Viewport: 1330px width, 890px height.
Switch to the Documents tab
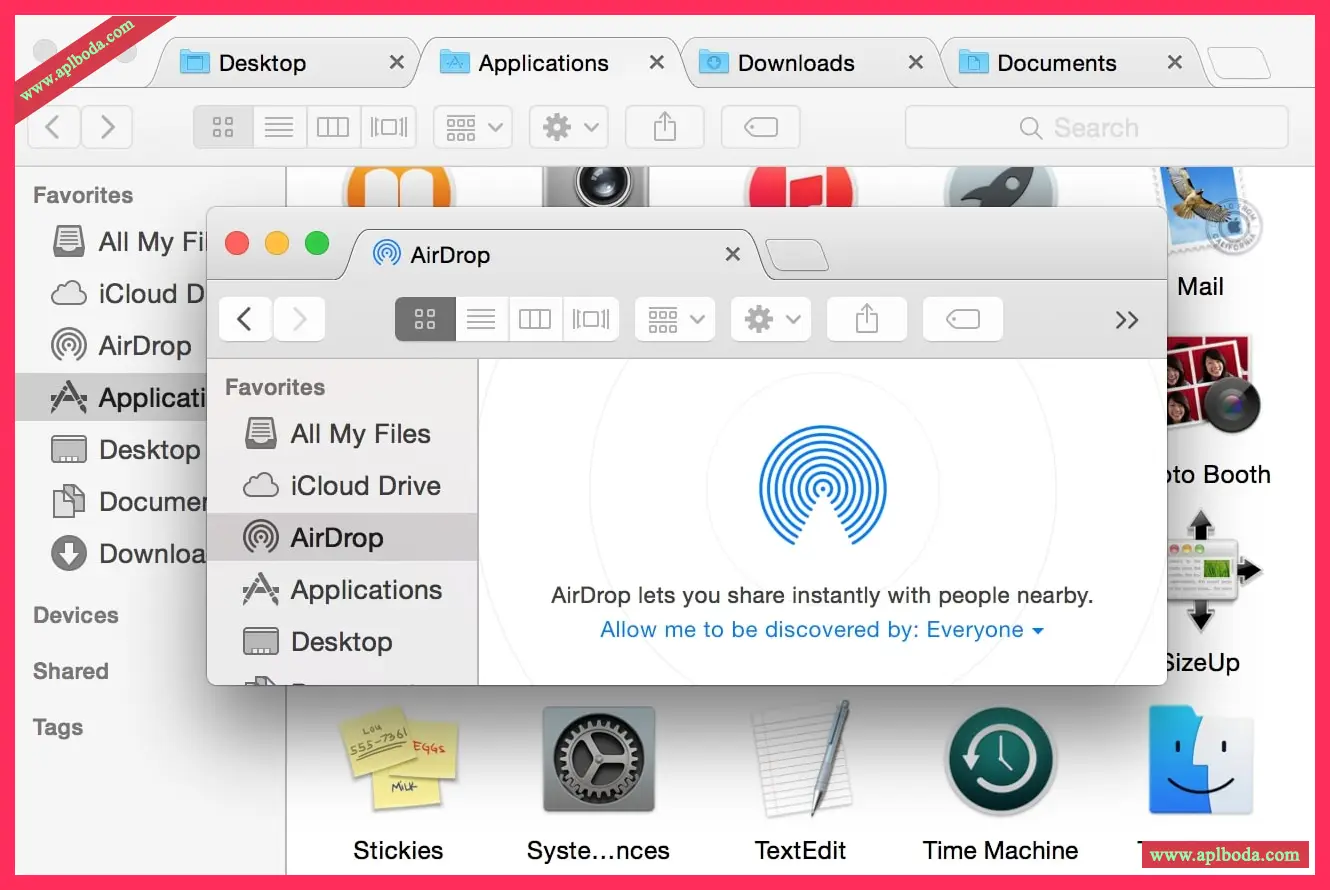tap(1055, 63)
